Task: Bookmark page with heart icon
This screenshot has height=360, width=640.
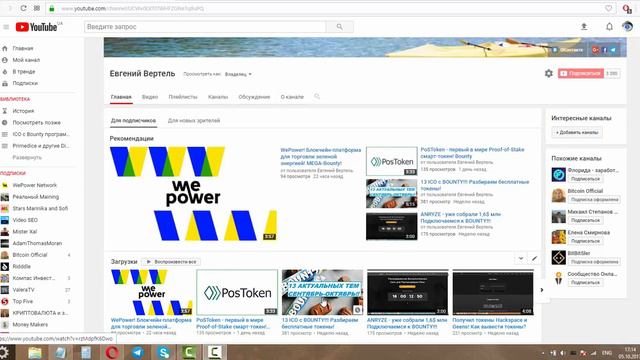Action: pyautogui.click(x=608, y=8)
